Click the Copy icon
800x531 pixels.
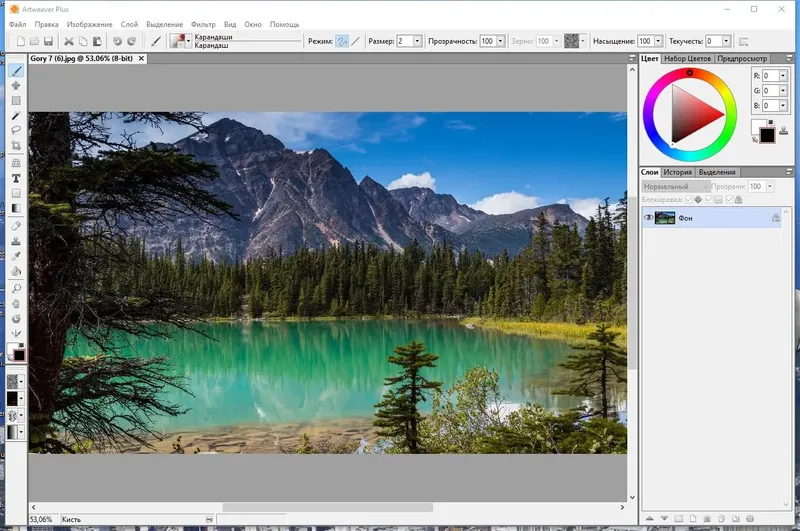(83, 41)
